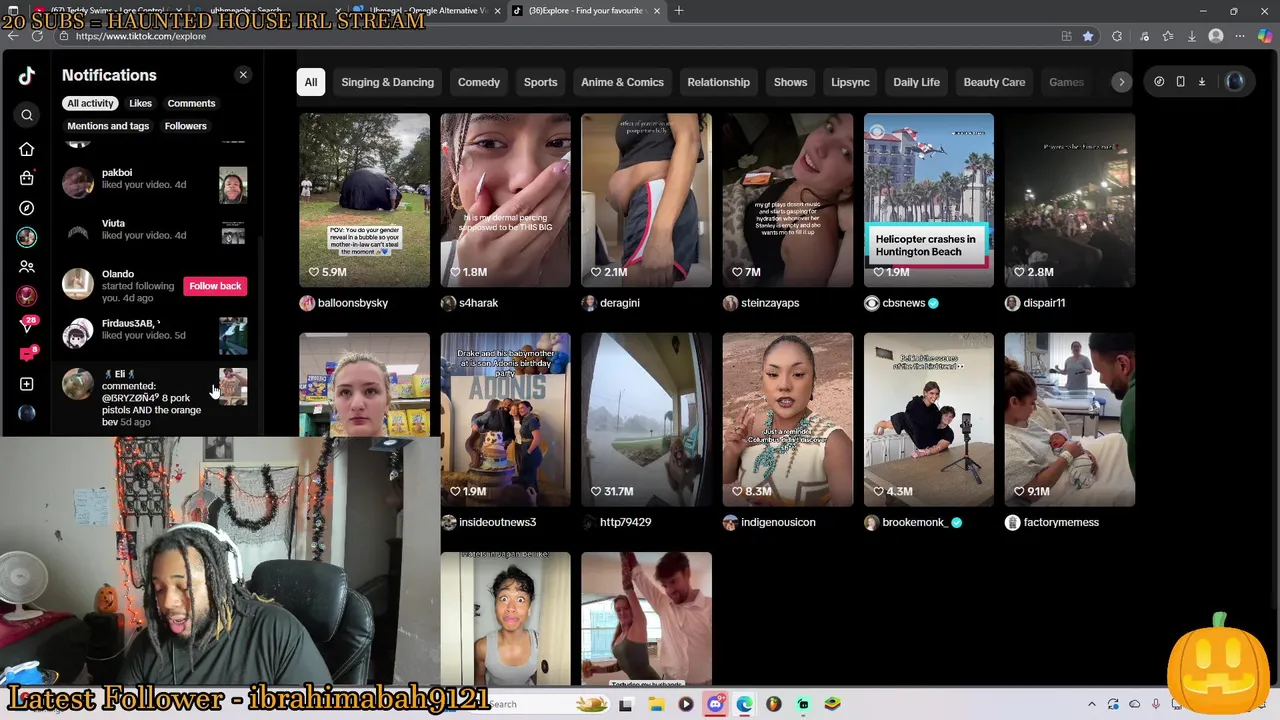Viewport: 1280px width, 720px height.
Task: Click the browser back arrow
Action: coord(12,36)
